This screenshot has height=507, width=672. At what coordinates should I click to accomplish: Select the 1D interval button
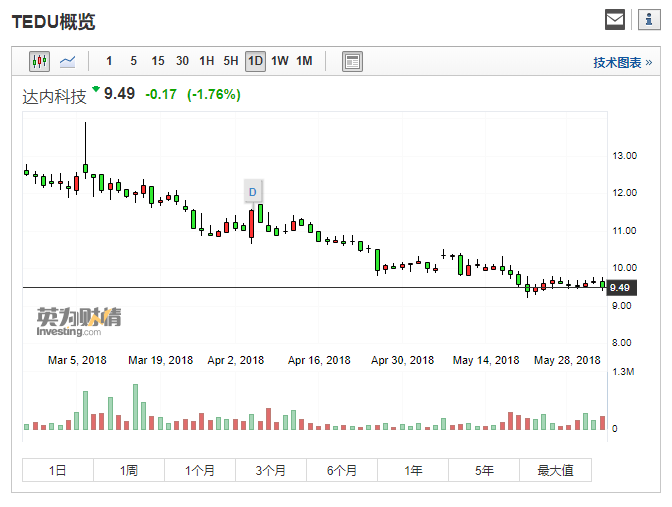[255, 61]
